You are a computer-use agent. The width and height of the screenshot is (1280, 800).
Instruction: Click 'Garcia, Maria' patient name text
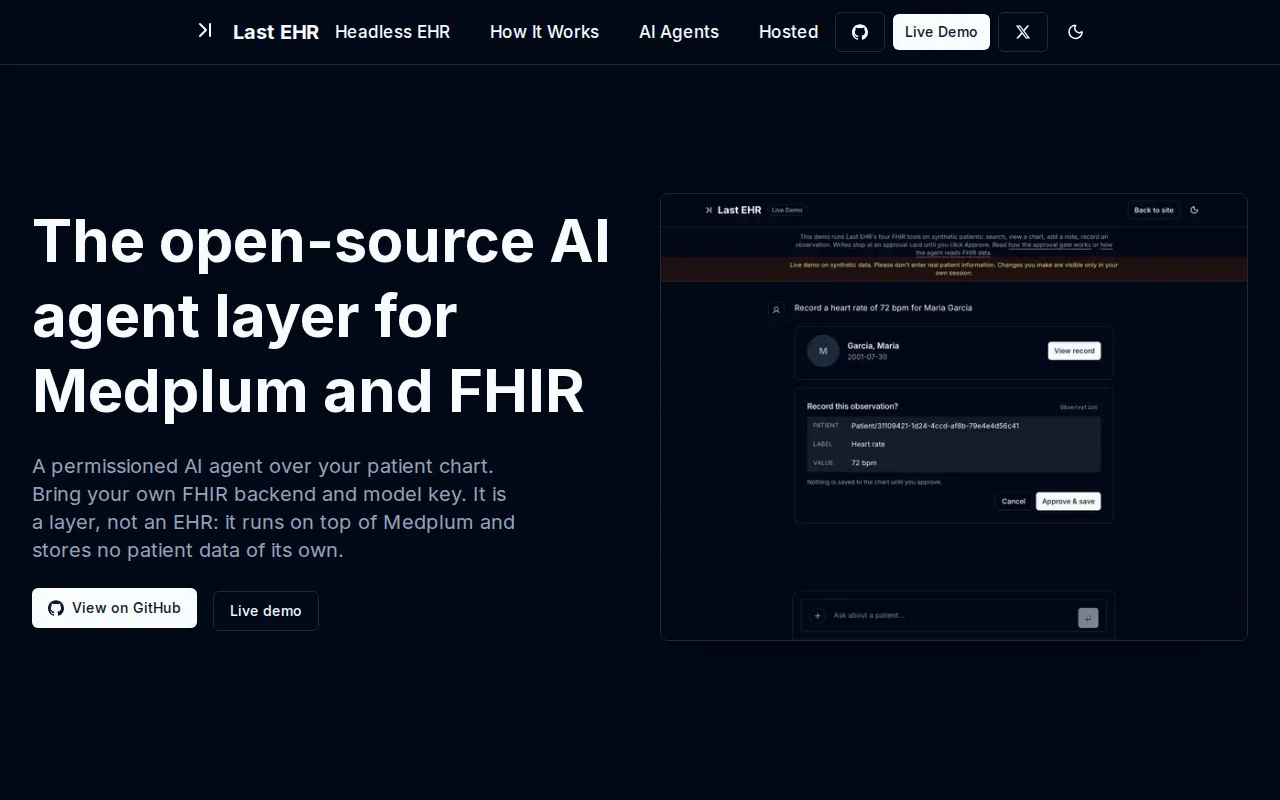[x=873, y=346]
